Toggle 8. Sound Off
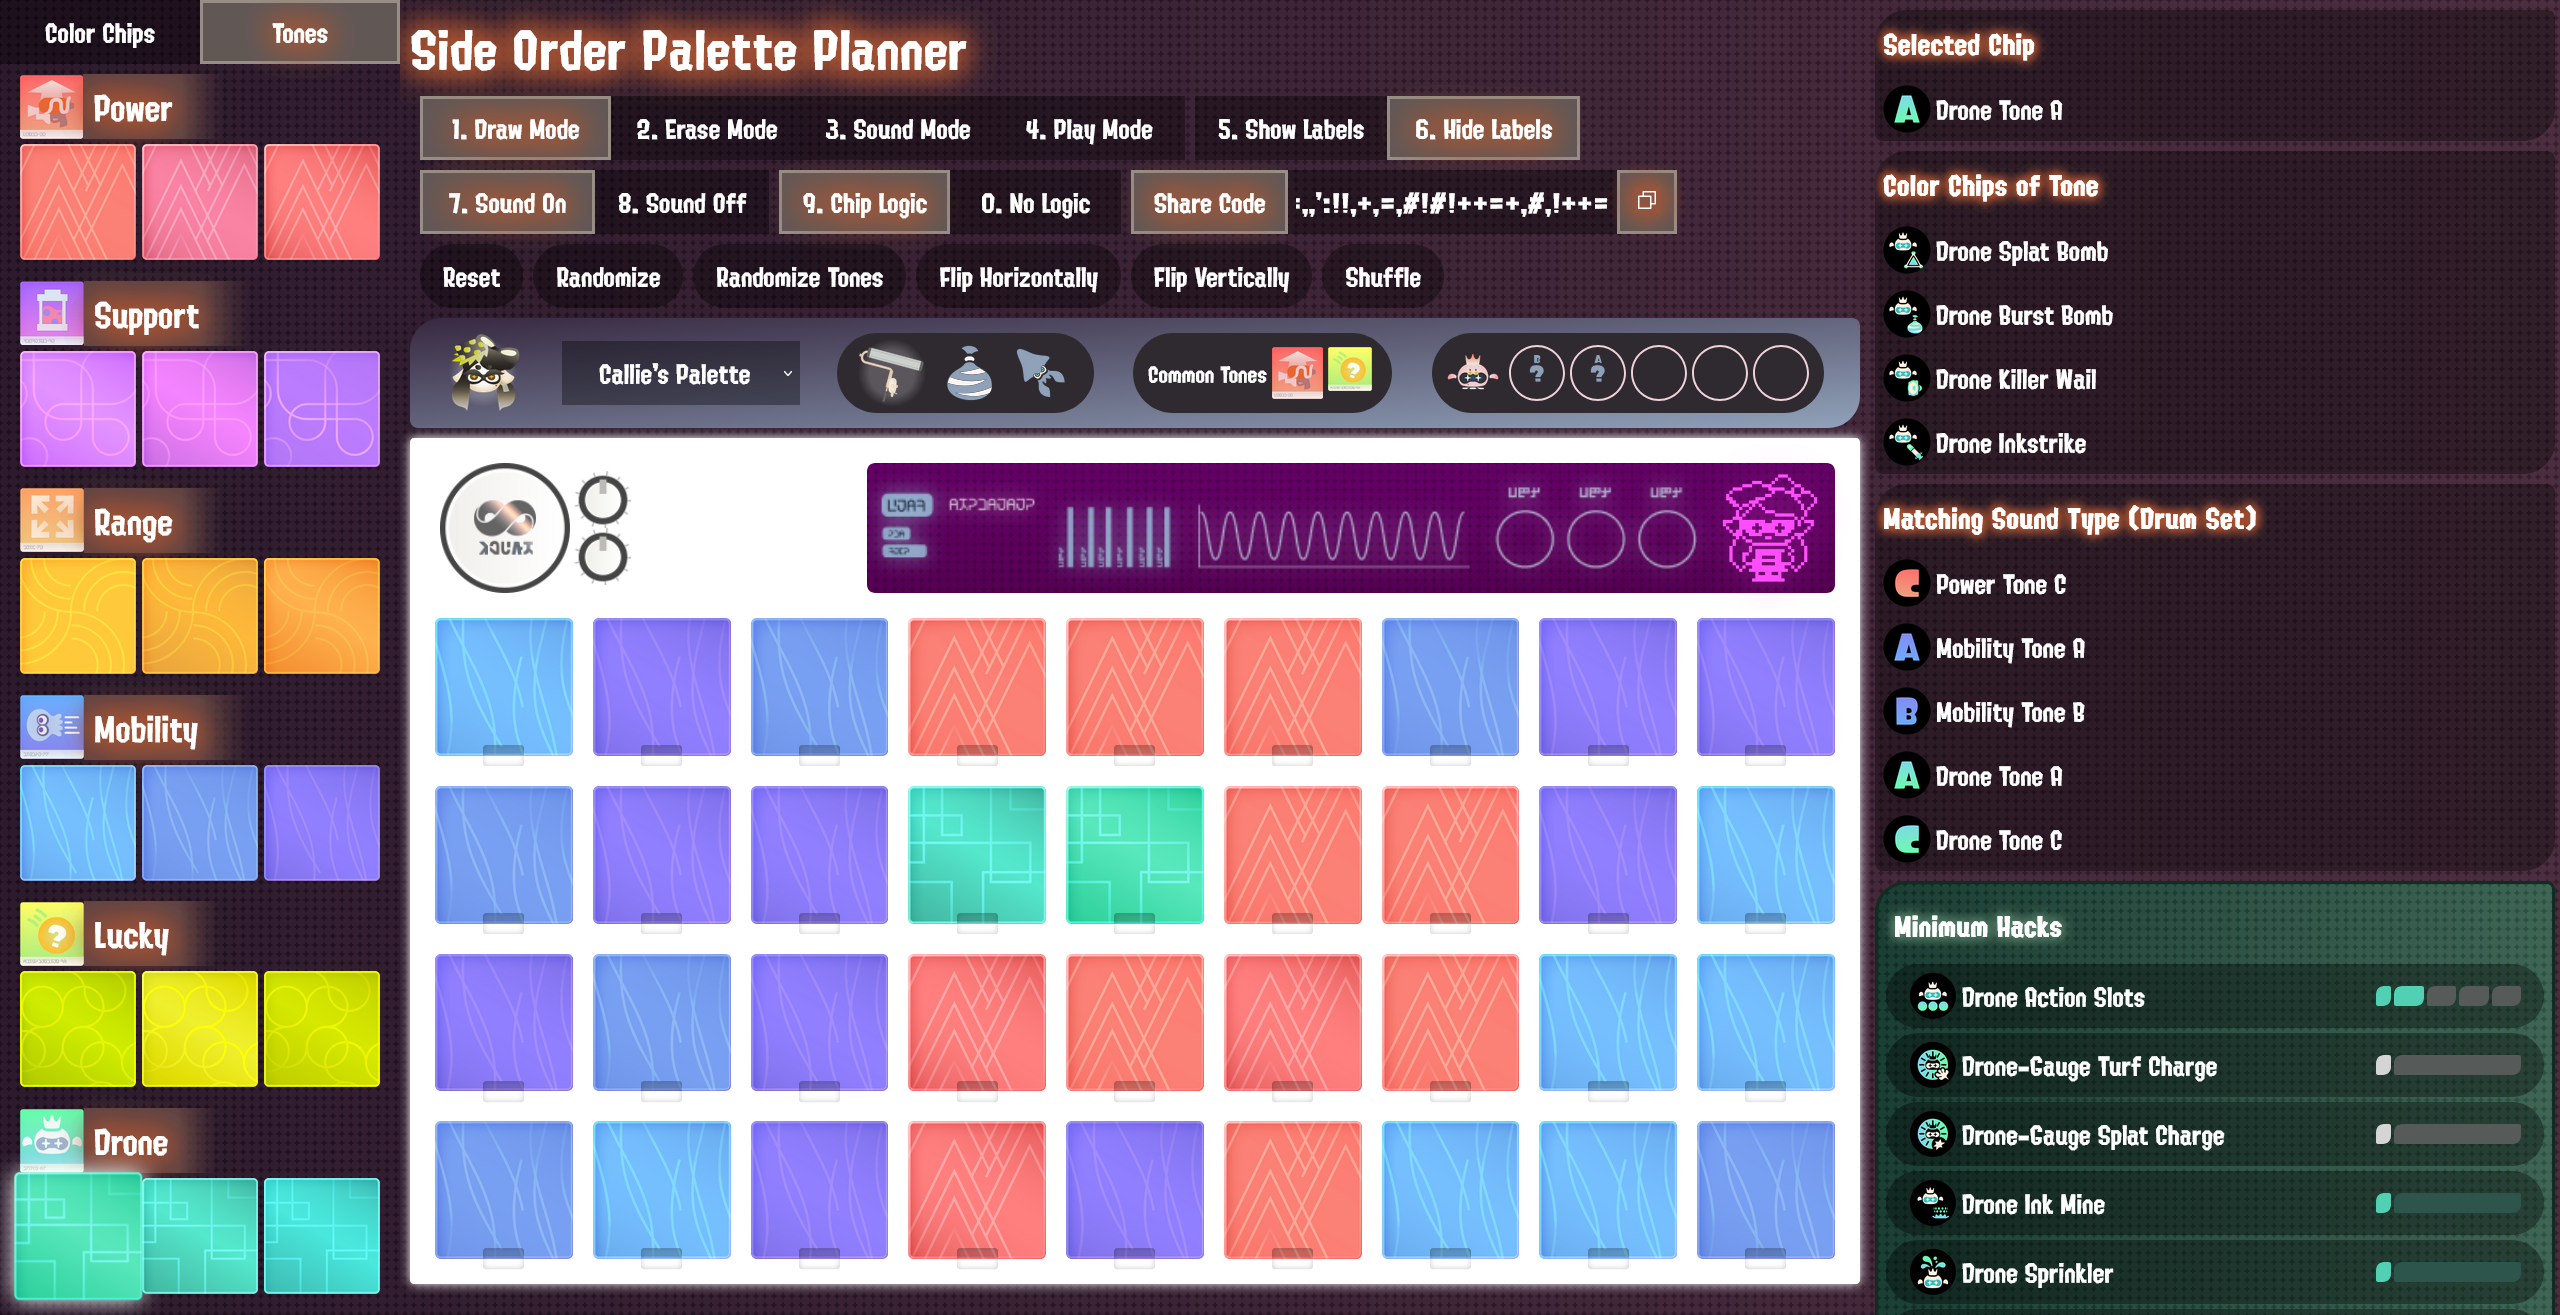 [x=682, y=203]
